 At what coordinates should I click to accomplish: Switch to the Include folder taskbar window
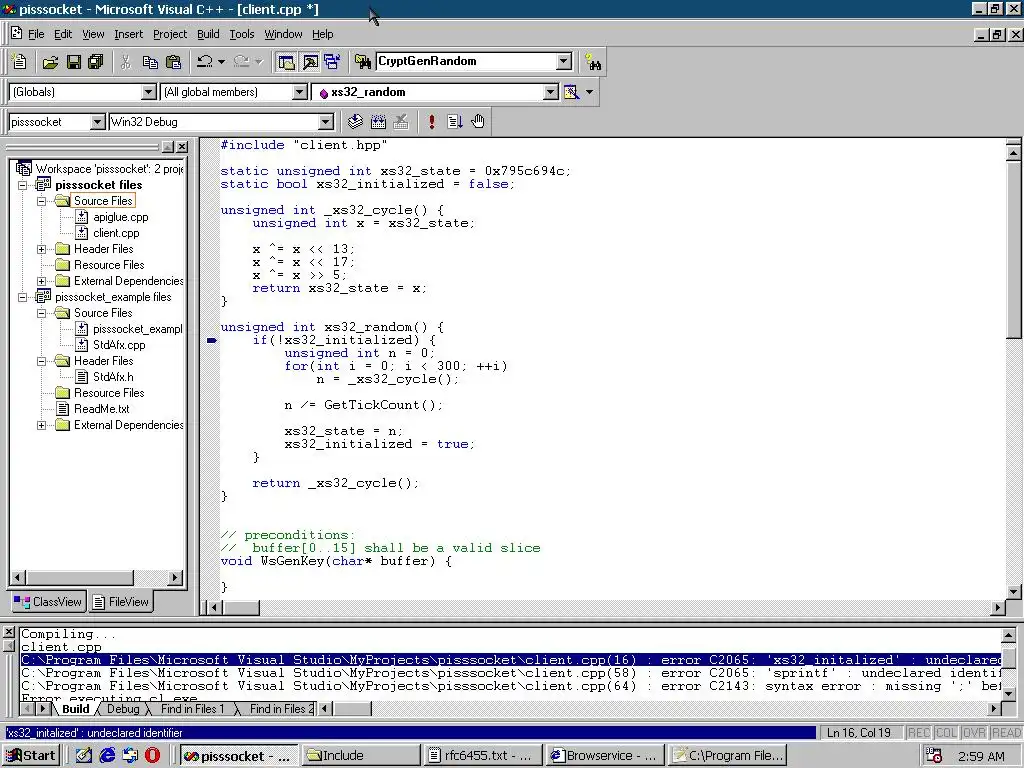pyautogui.click(x=360, y=756)
